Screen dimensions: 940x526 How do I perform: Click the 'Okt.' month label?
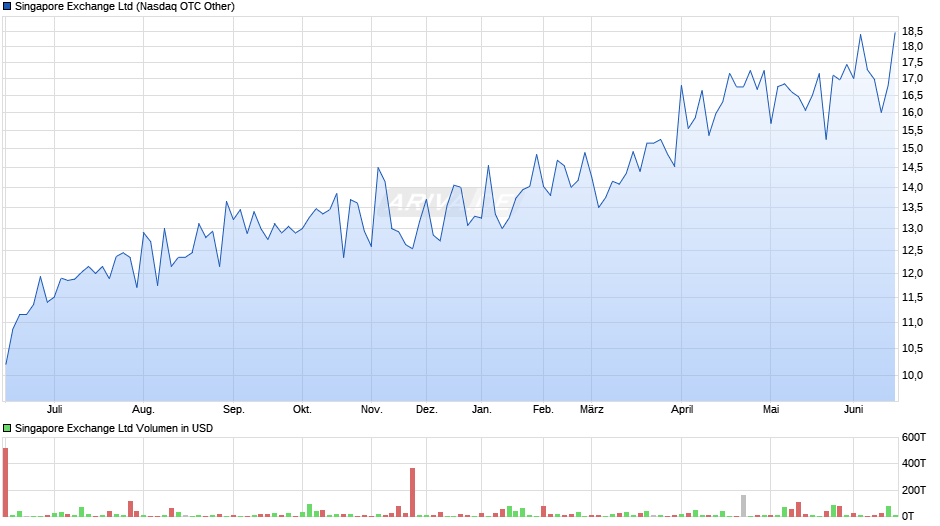tap(302, 409)
